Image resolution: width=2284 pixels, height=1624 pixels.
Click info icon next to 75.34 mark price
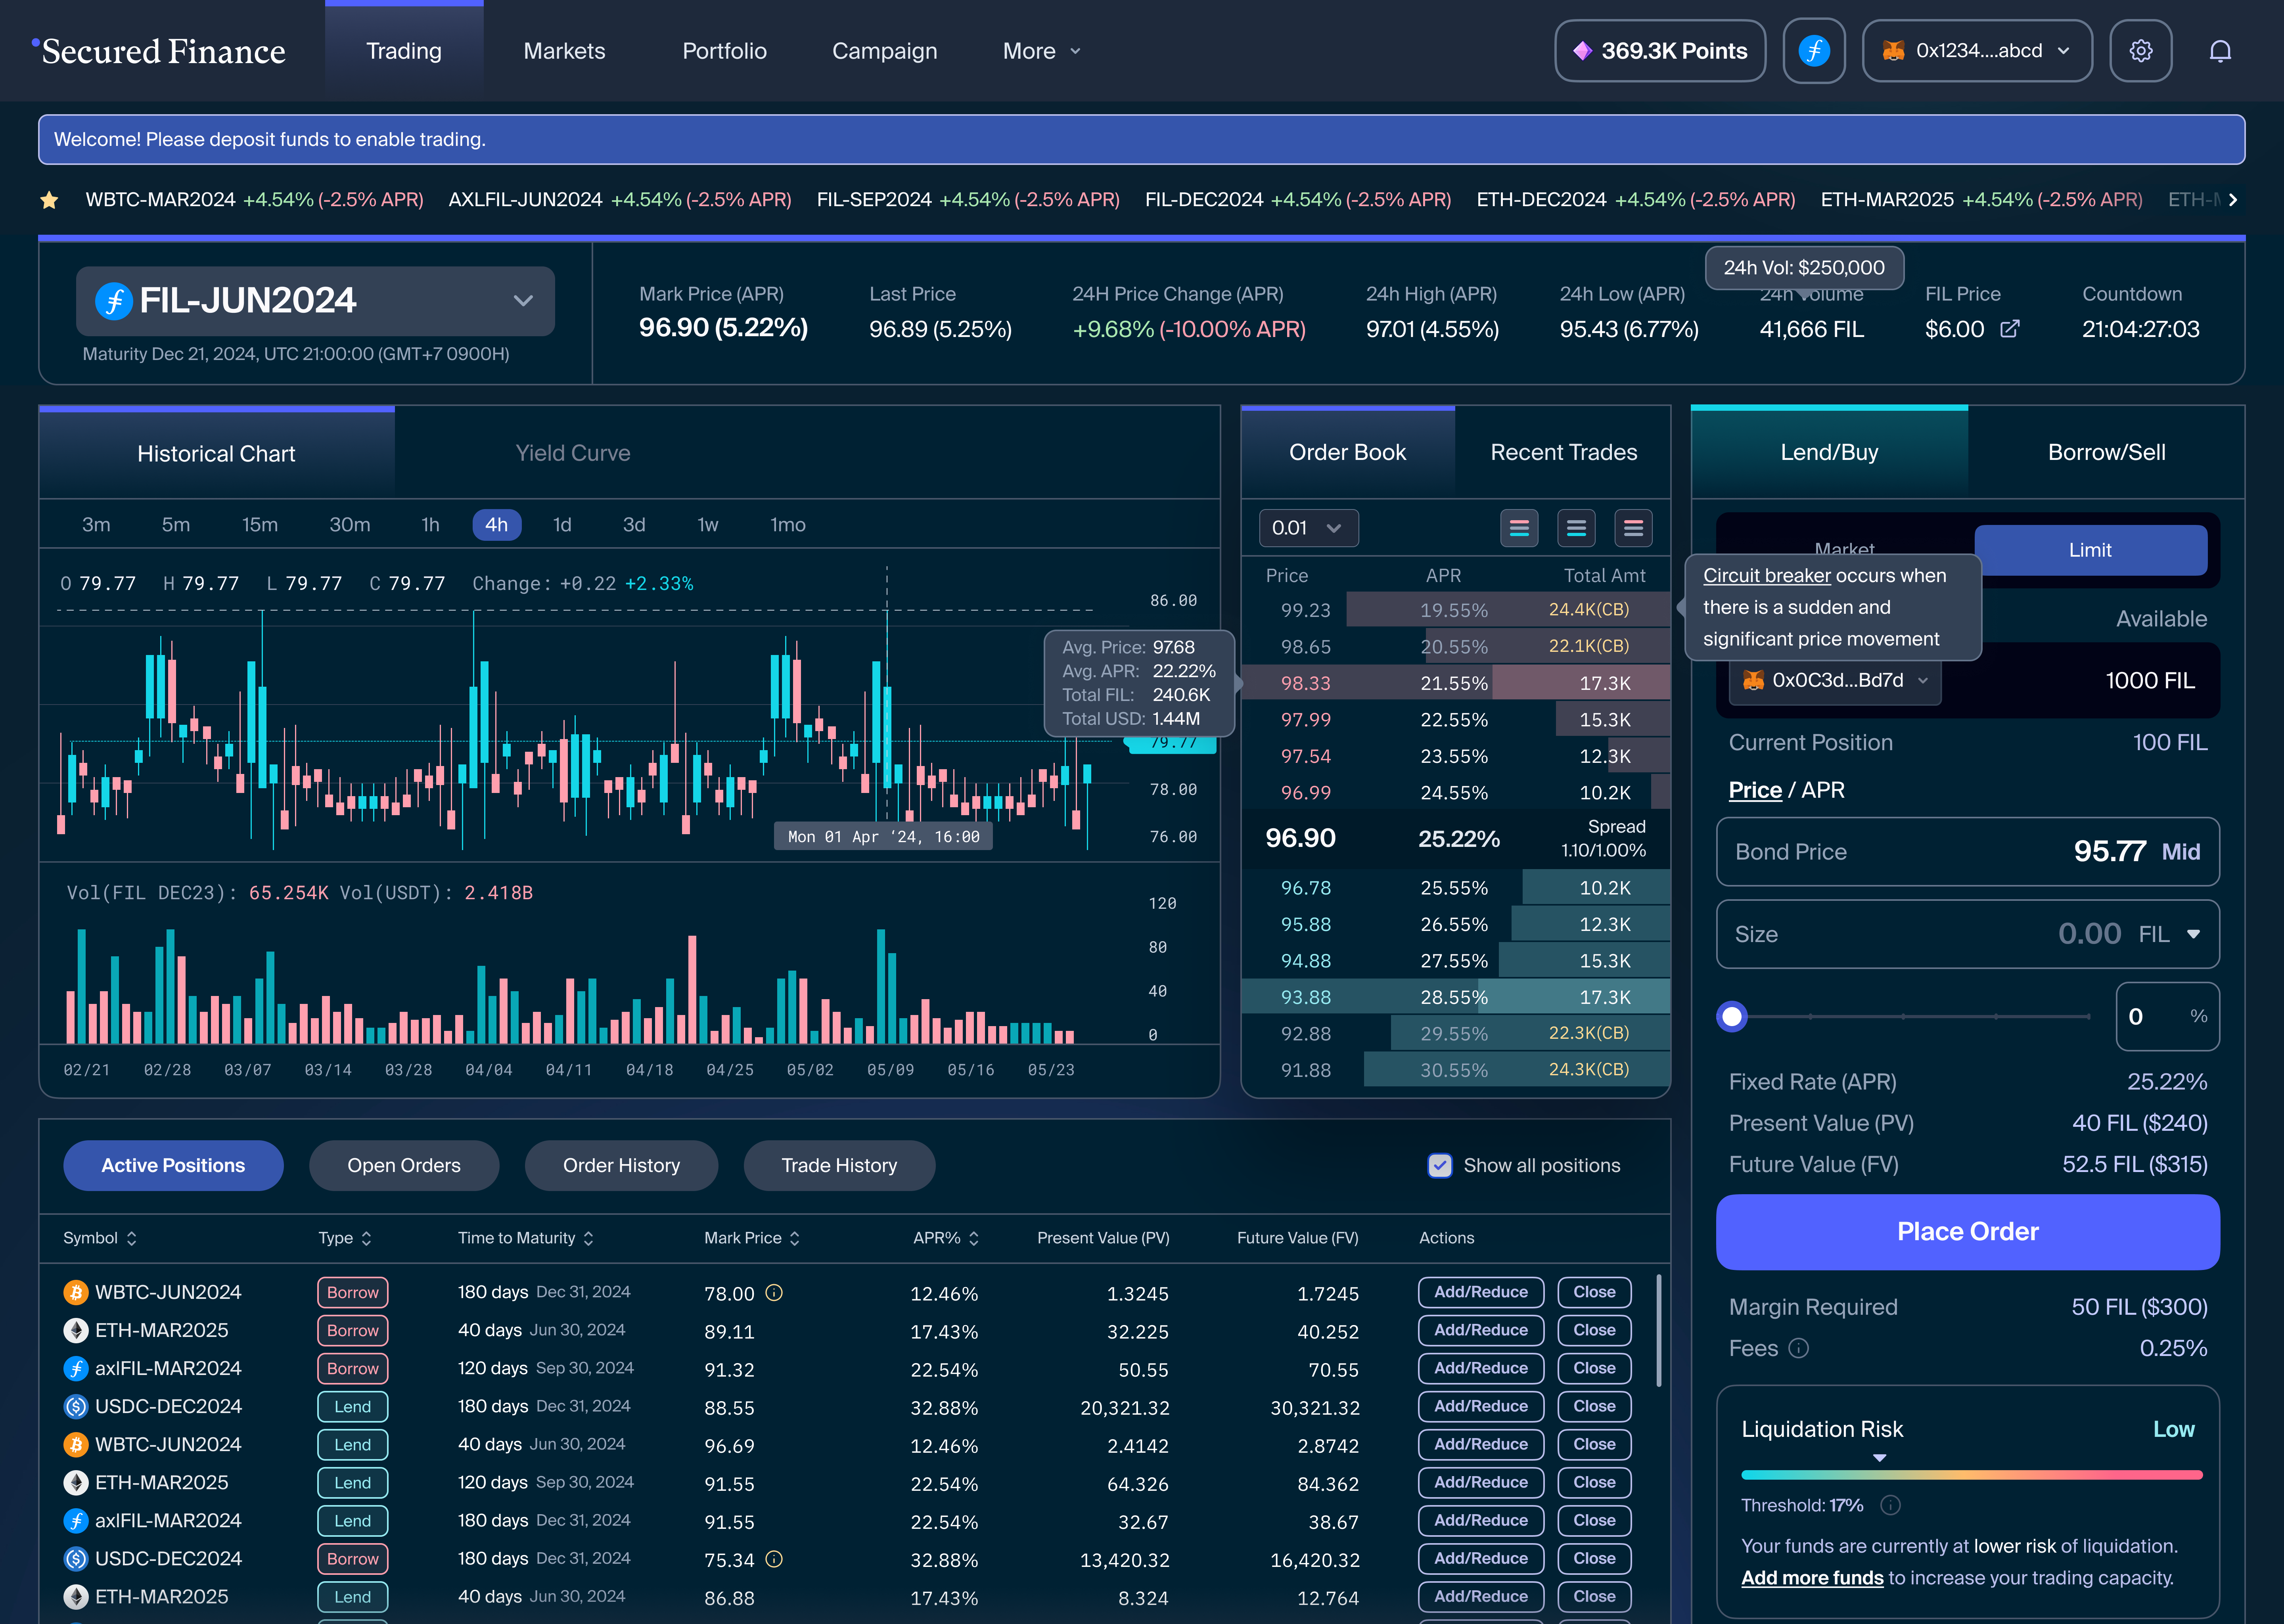(x=774, y=1559)
